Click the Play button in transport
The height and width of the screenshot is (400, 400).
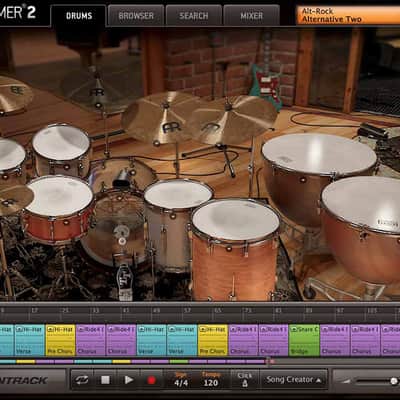pos(129,380)
